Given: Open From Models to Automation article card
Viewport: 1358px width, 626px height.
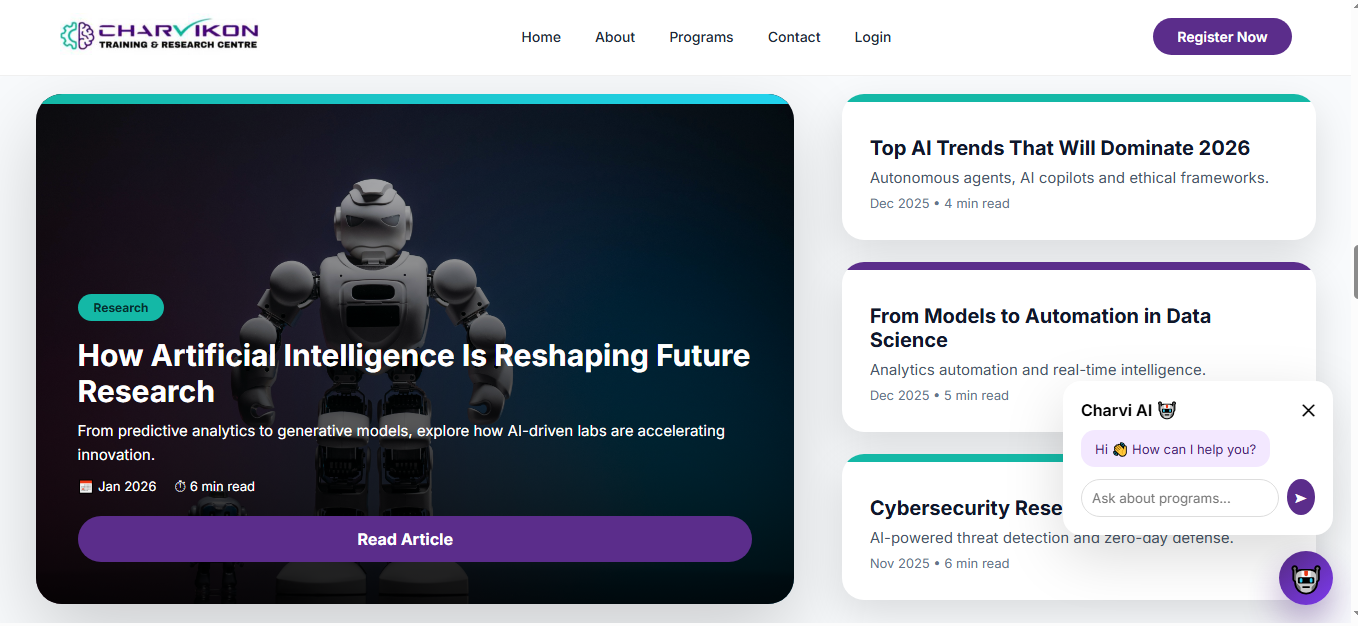Looking at the screenshot, I should point(1040,328).
